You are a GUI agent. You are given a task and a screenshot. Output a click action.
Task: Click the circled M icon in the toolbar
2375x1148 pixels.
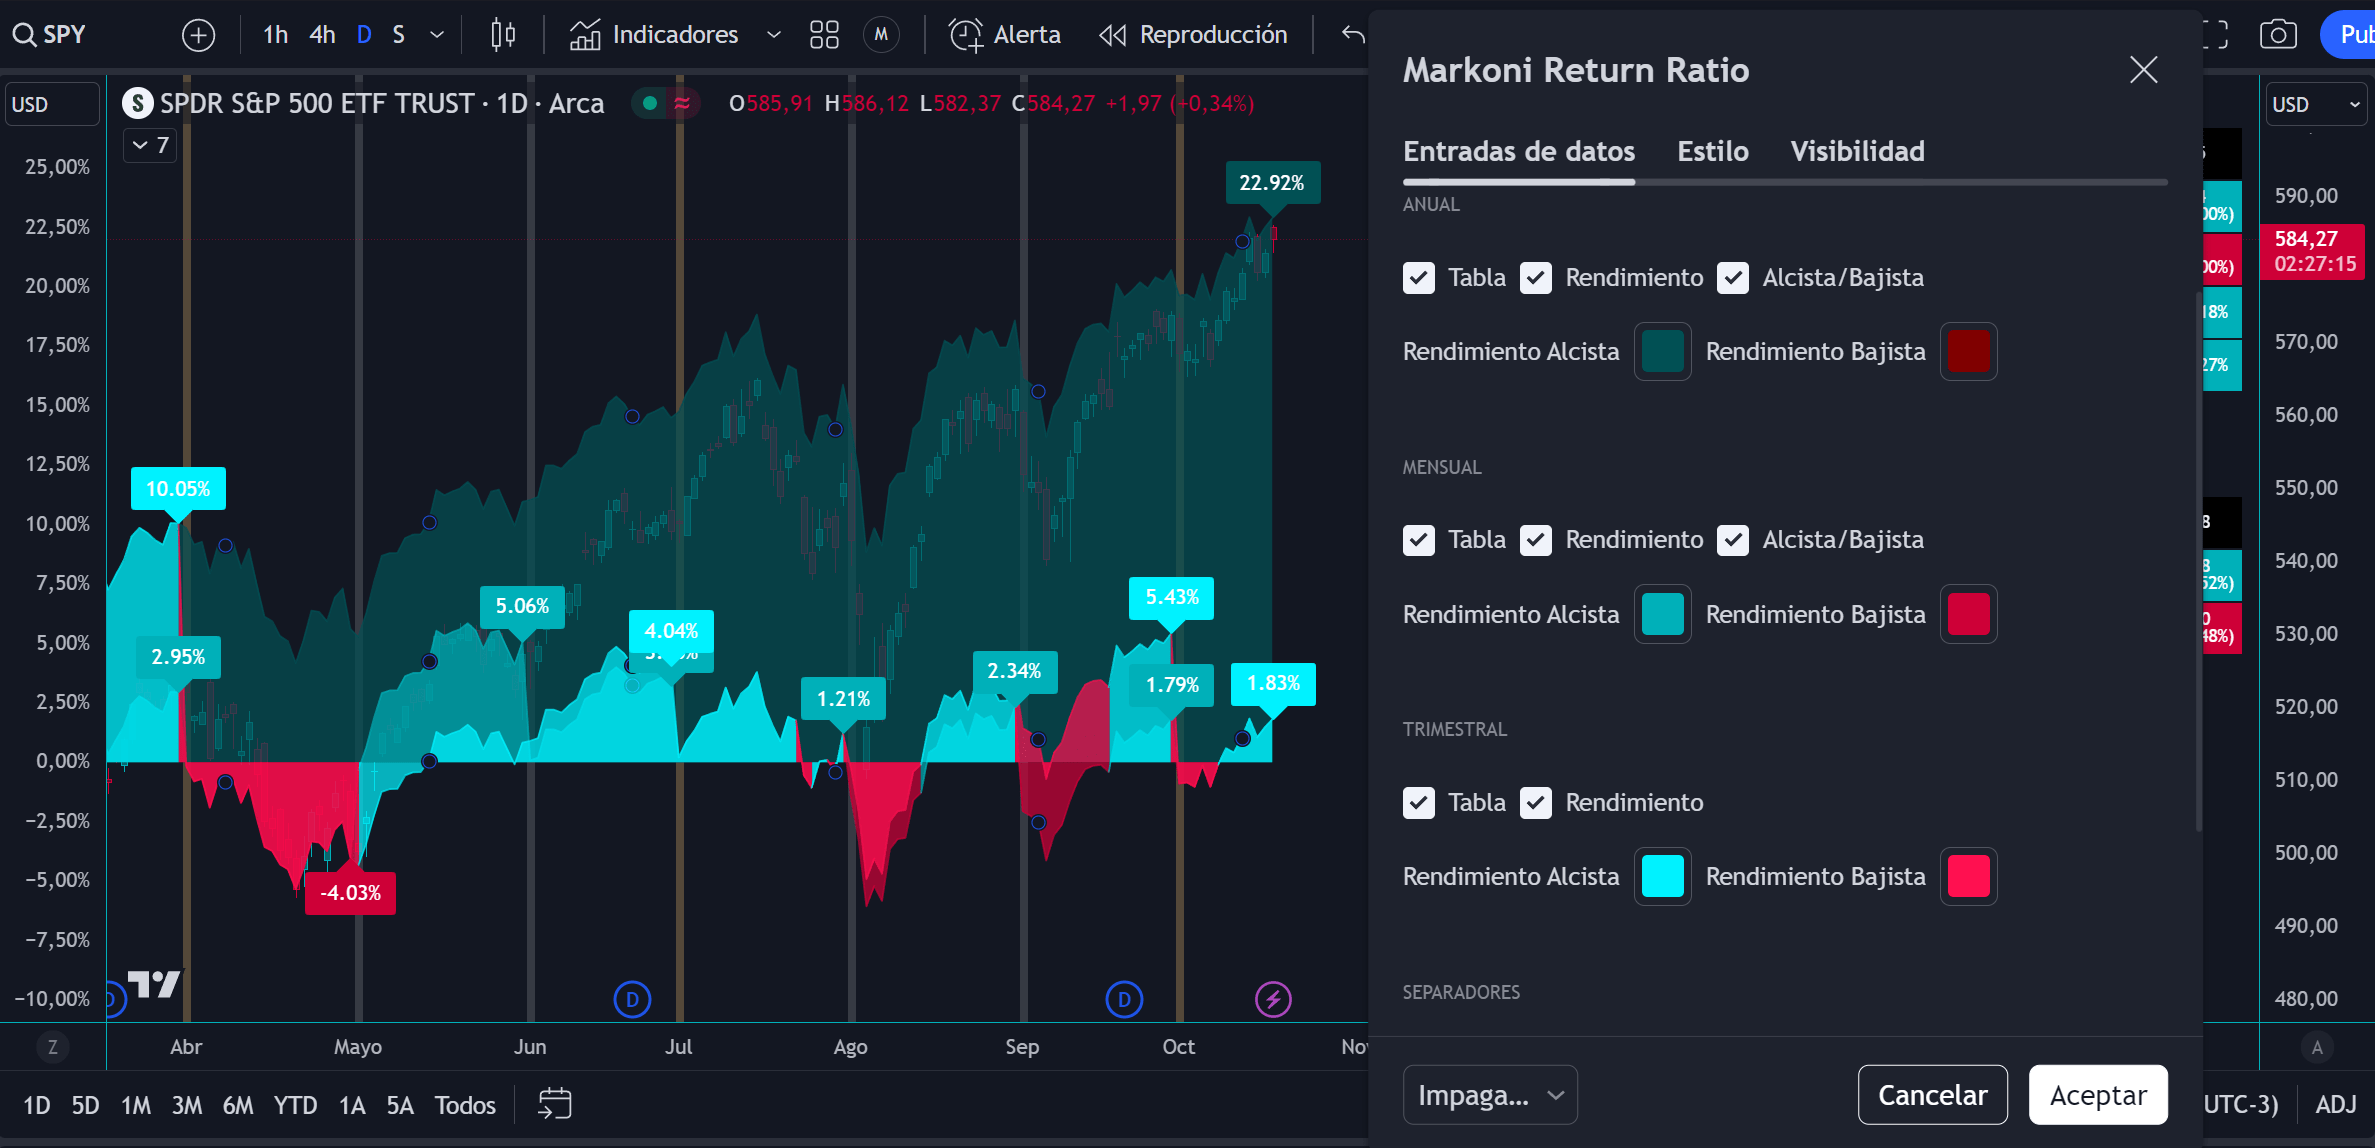coord(881,35)
